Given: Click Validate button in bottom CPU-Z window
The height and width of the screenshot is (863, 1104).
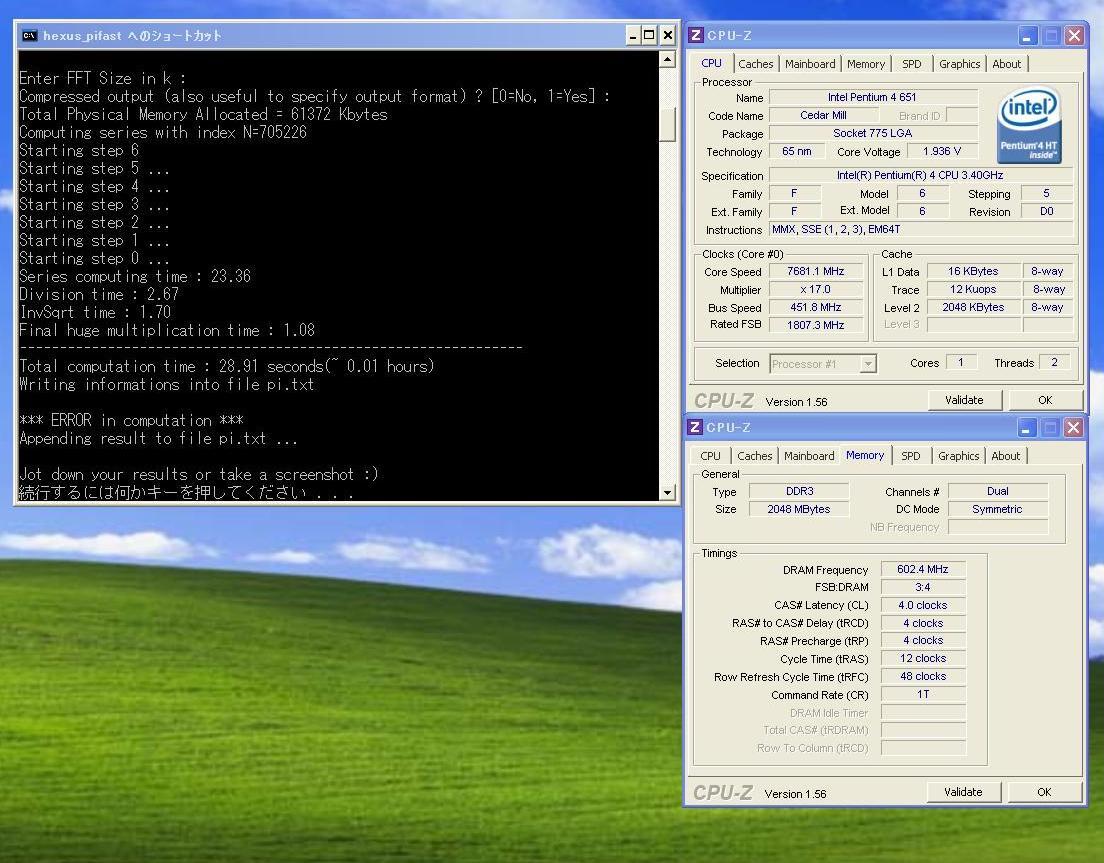Looking at the screenshot, I should (x=963, y=792).
